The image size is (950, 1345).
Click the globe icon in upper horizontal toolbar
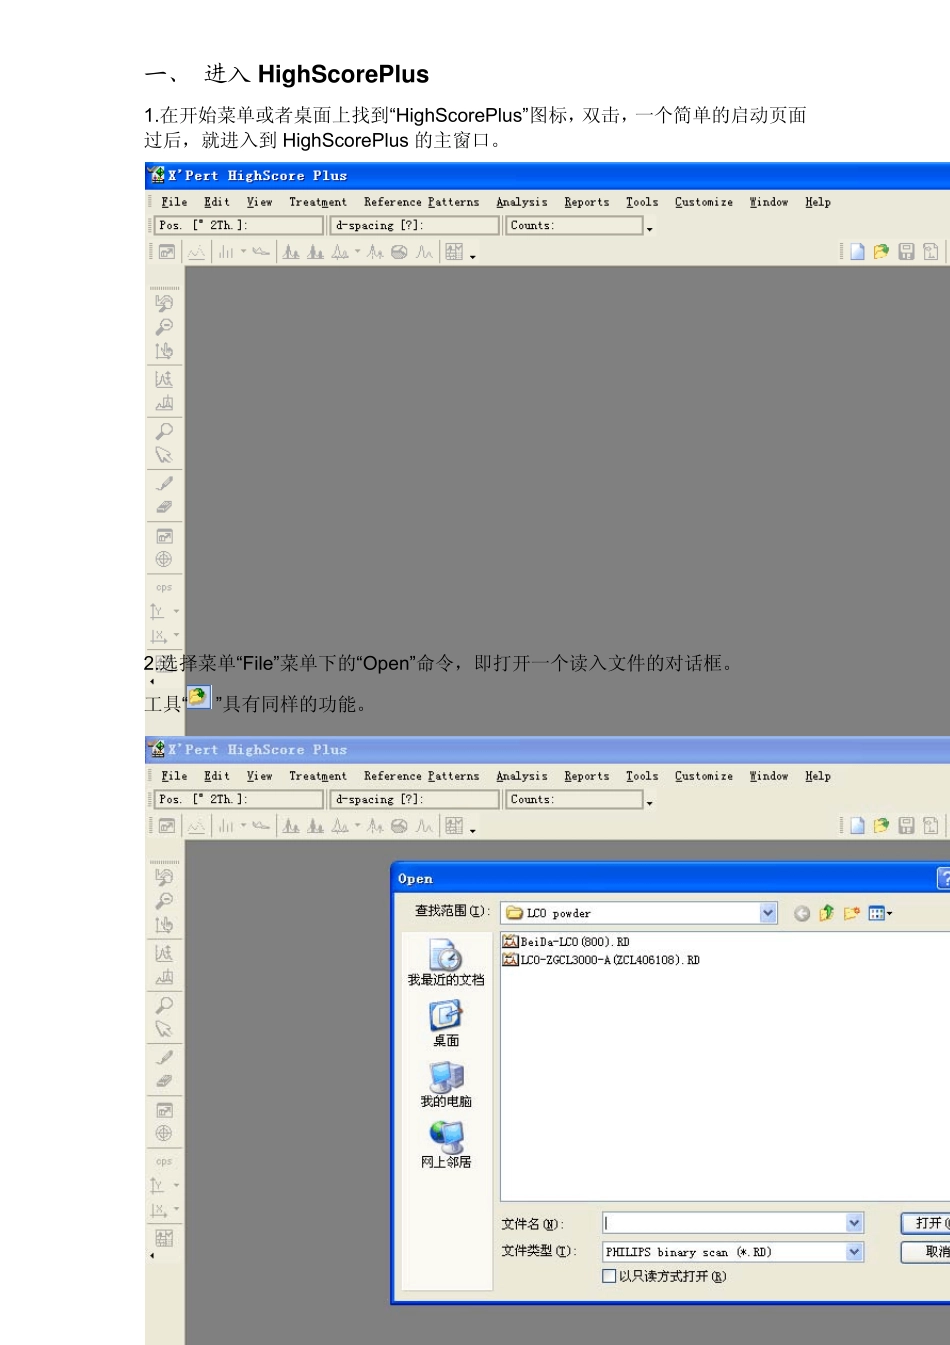click(x=399, y=252)
